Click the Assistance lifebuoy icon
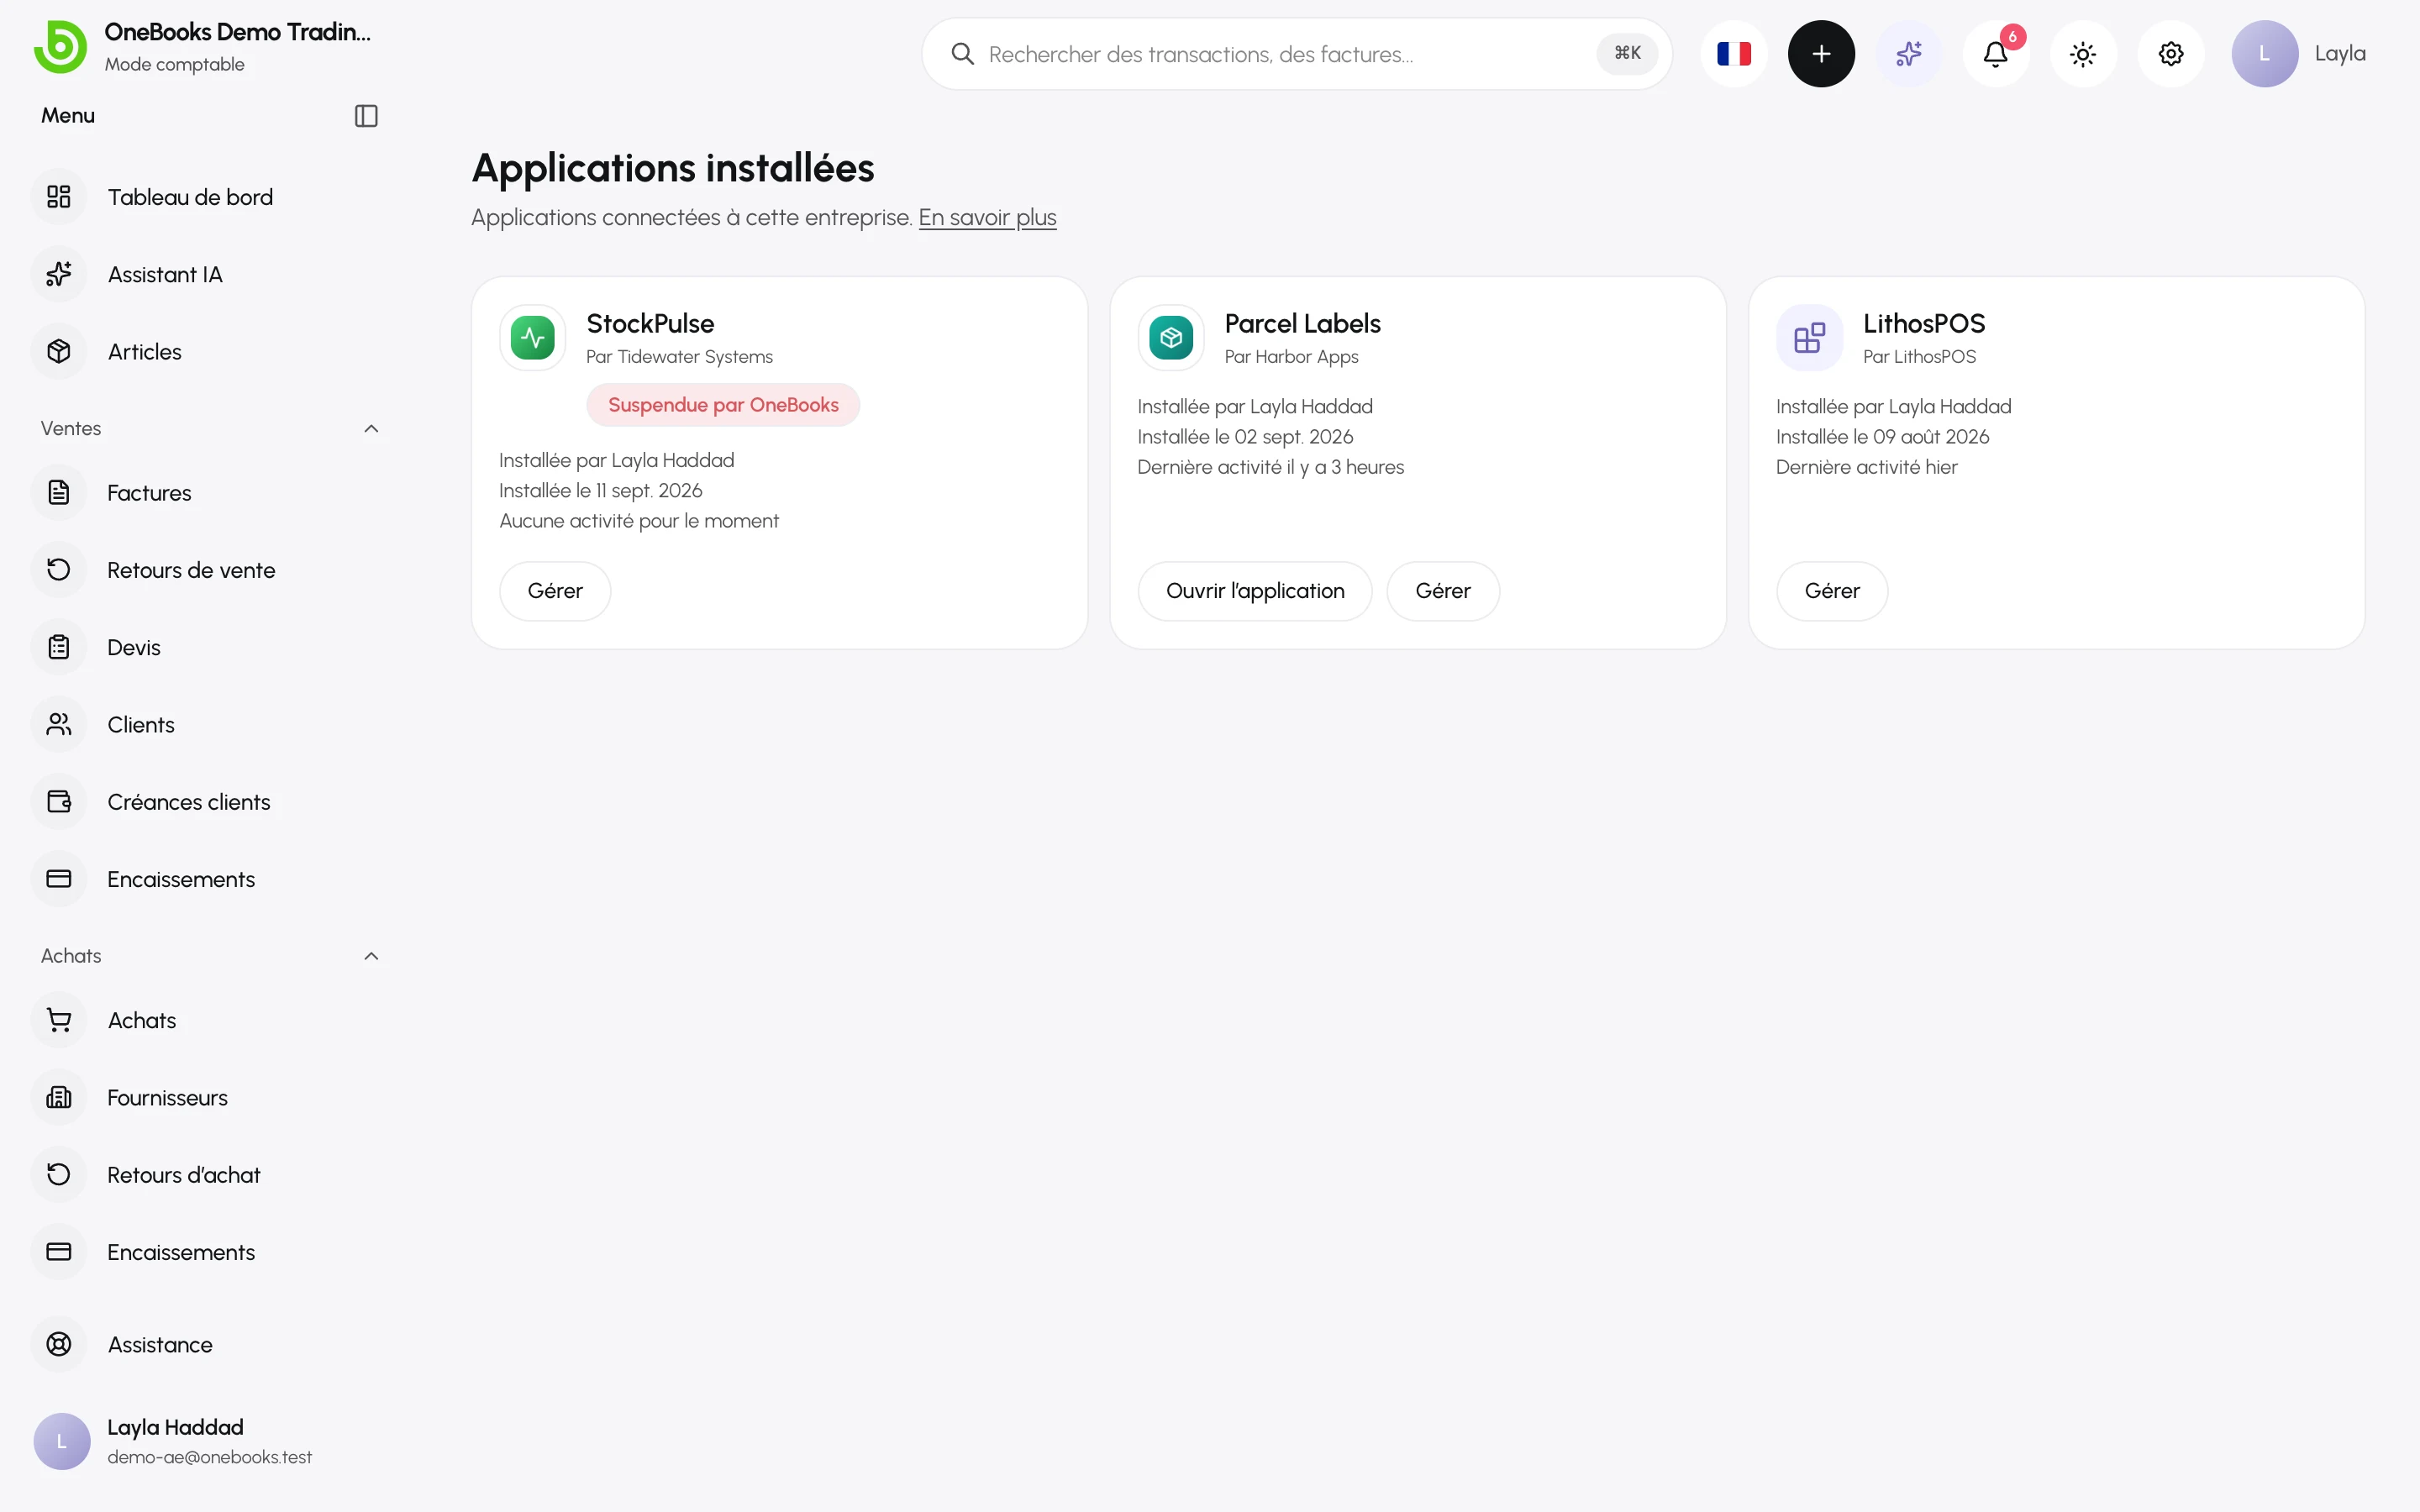Viewport: 2420px width, 1512px height. pyautogui.click(x=59, y=1345)
